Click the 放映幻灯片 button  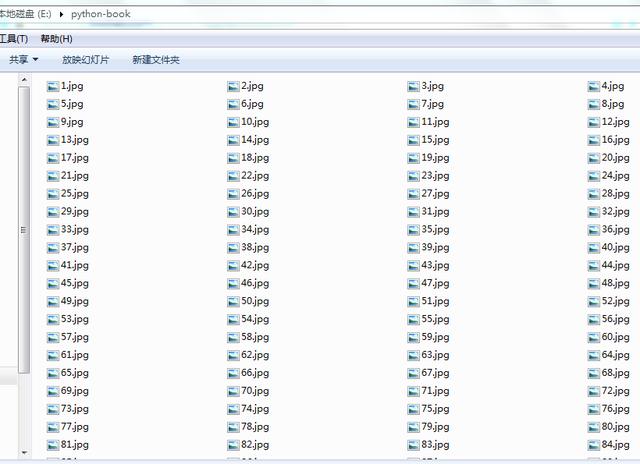point(86,60)
